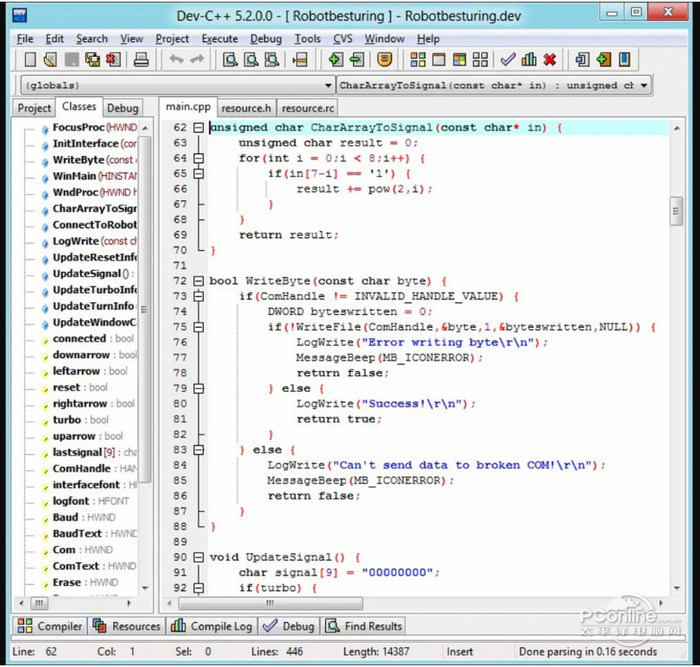The height and width of the screenshot is (667, 700).
Task: Click the code editor vertical scrollbar thumb
Action: 677,212
